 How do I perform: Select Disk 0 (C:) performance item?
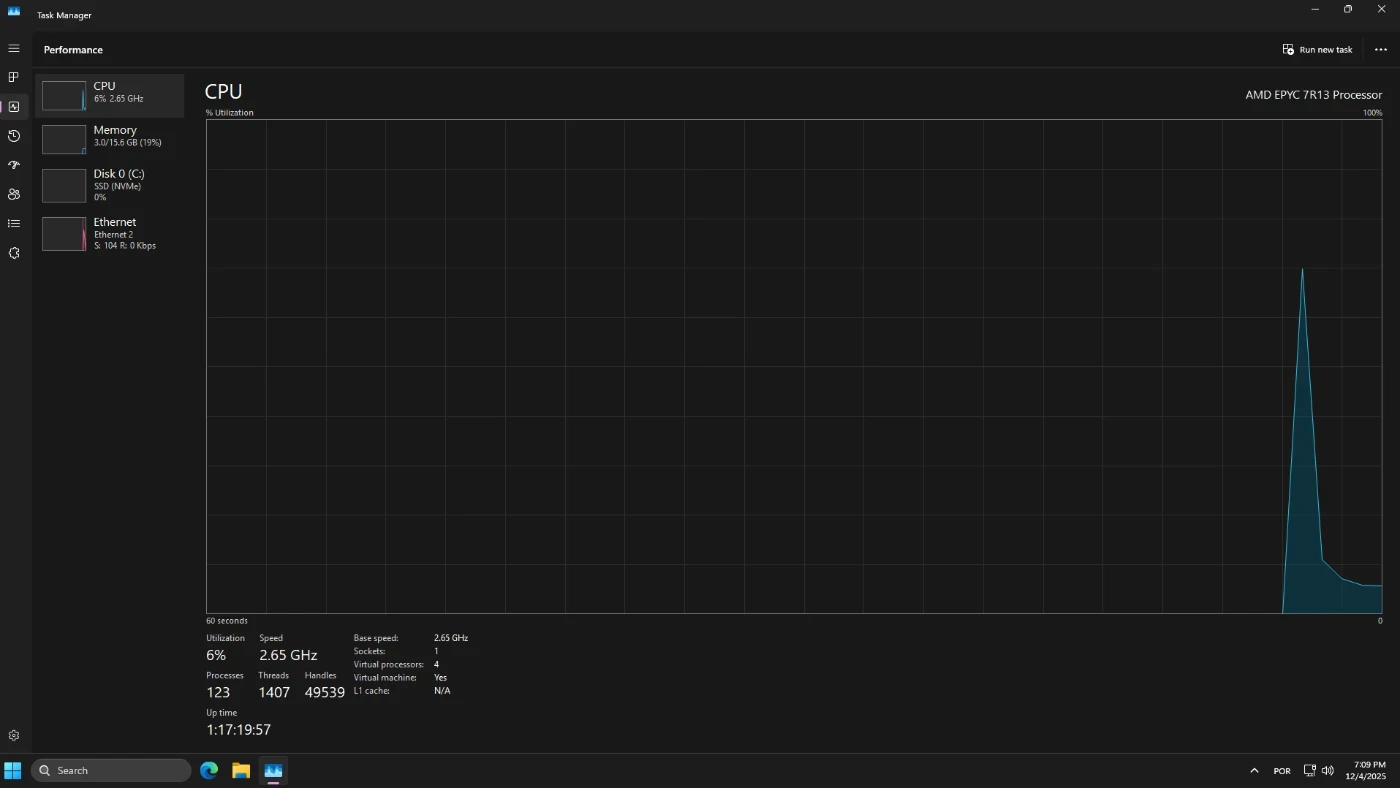[x=110, y=185]
